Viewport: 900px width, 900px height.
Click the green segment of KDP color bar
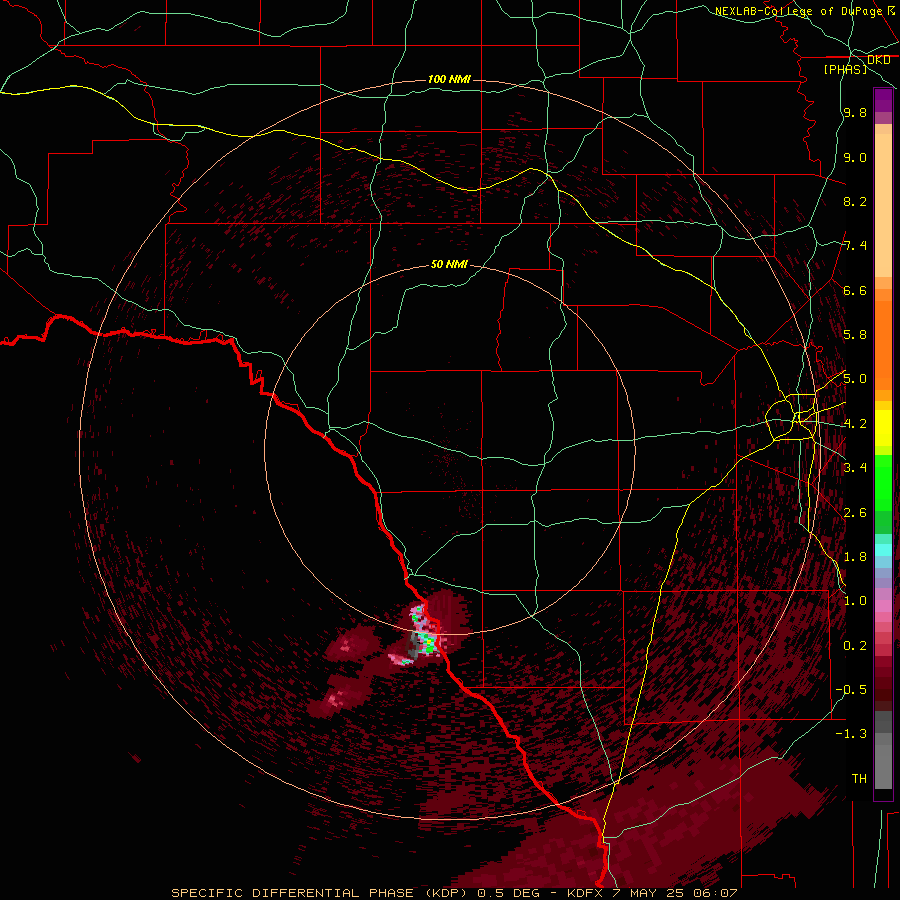tap(883, 494)
